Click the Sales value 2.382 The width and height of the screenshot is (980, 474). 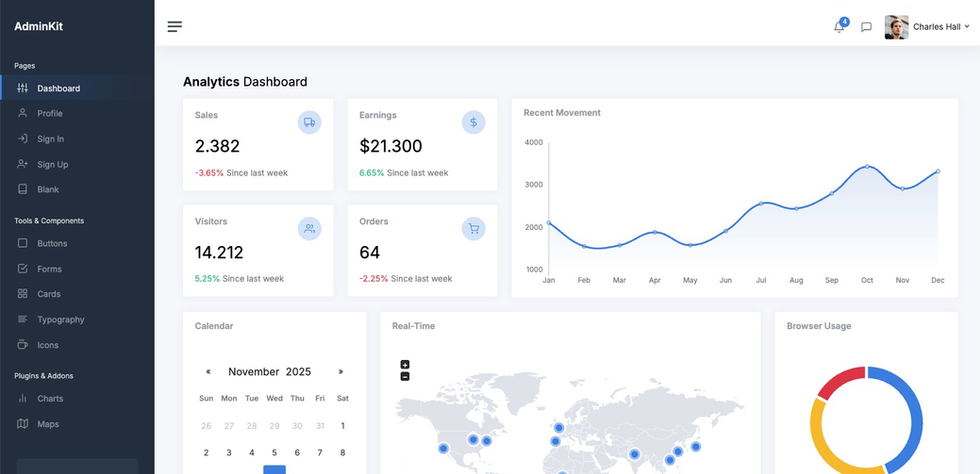(x=217, y=146)
